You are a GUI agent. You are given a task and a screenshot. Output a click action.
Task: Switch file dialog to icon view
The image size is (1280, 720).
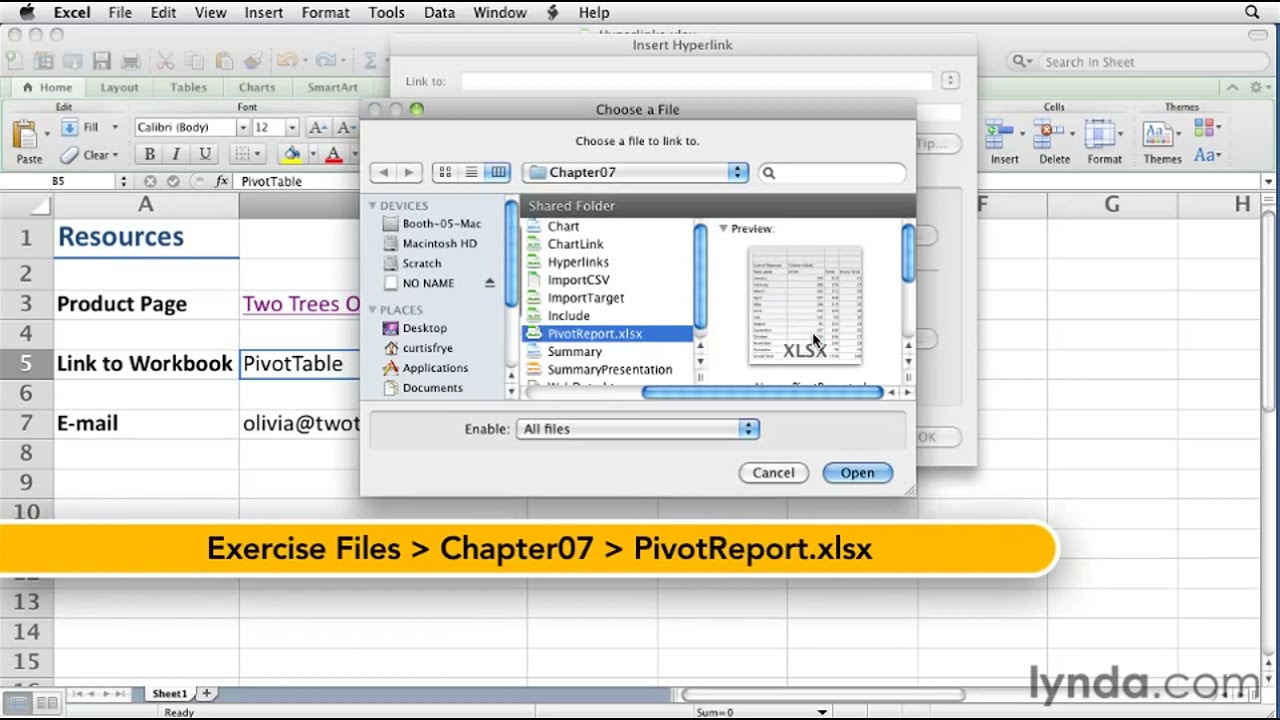tap(445, 173)
